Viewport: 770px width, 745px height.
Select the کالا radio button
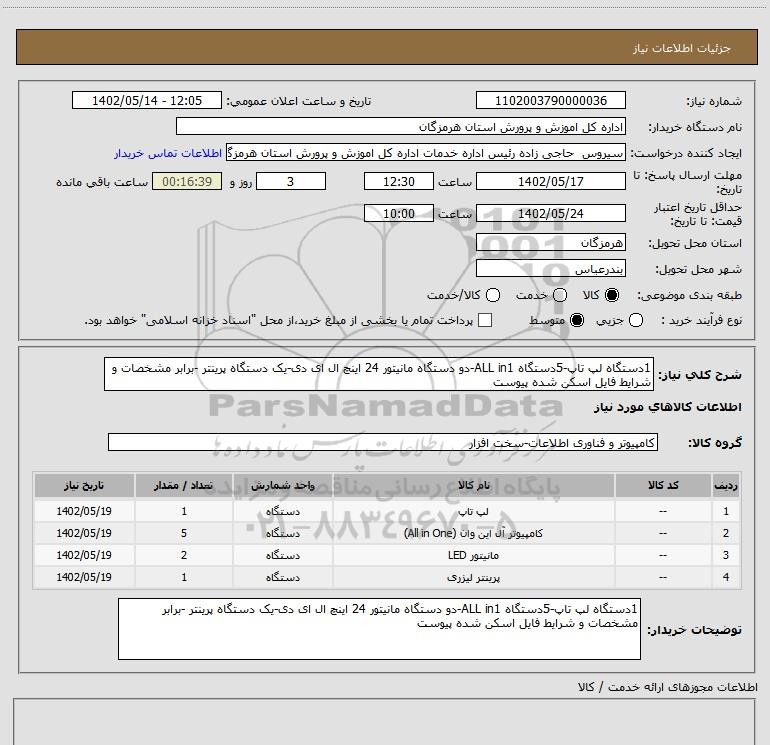coord(612,295)
